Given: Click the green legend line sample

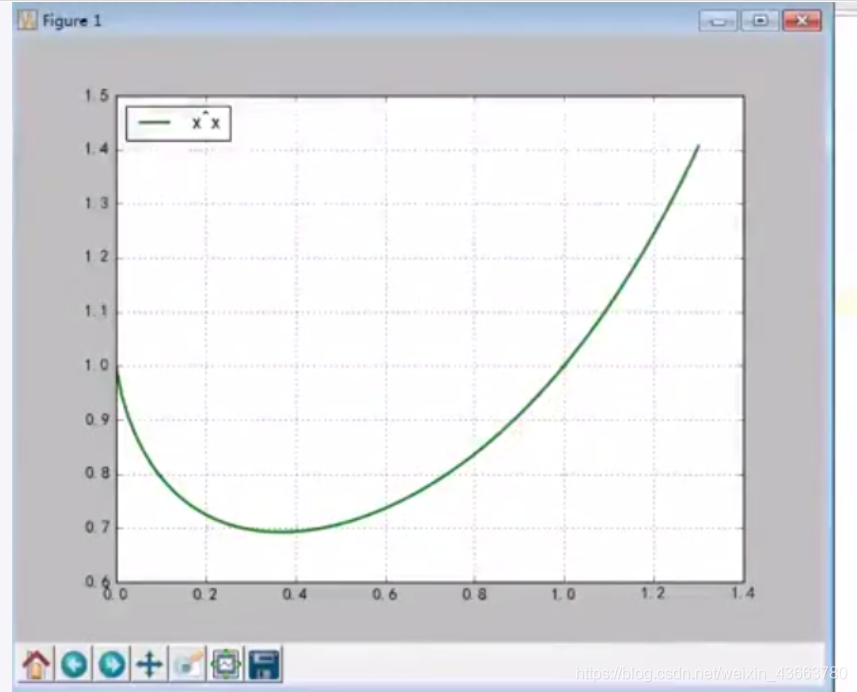Looking at the screenshot, I should [154, 122].
